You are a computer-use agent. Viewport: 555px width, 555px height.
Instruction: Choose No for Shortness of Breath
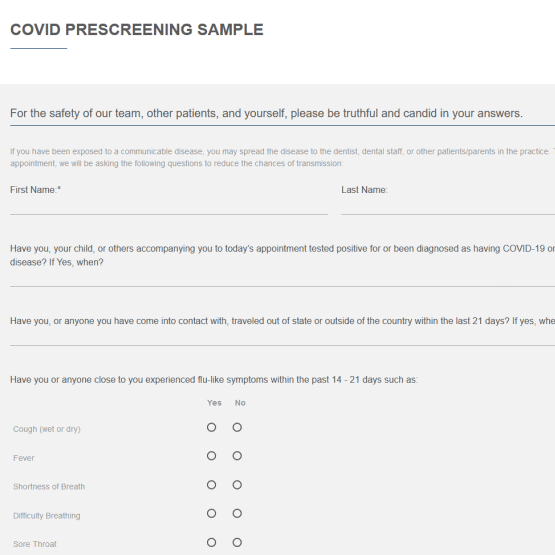(x=237, y=485)
